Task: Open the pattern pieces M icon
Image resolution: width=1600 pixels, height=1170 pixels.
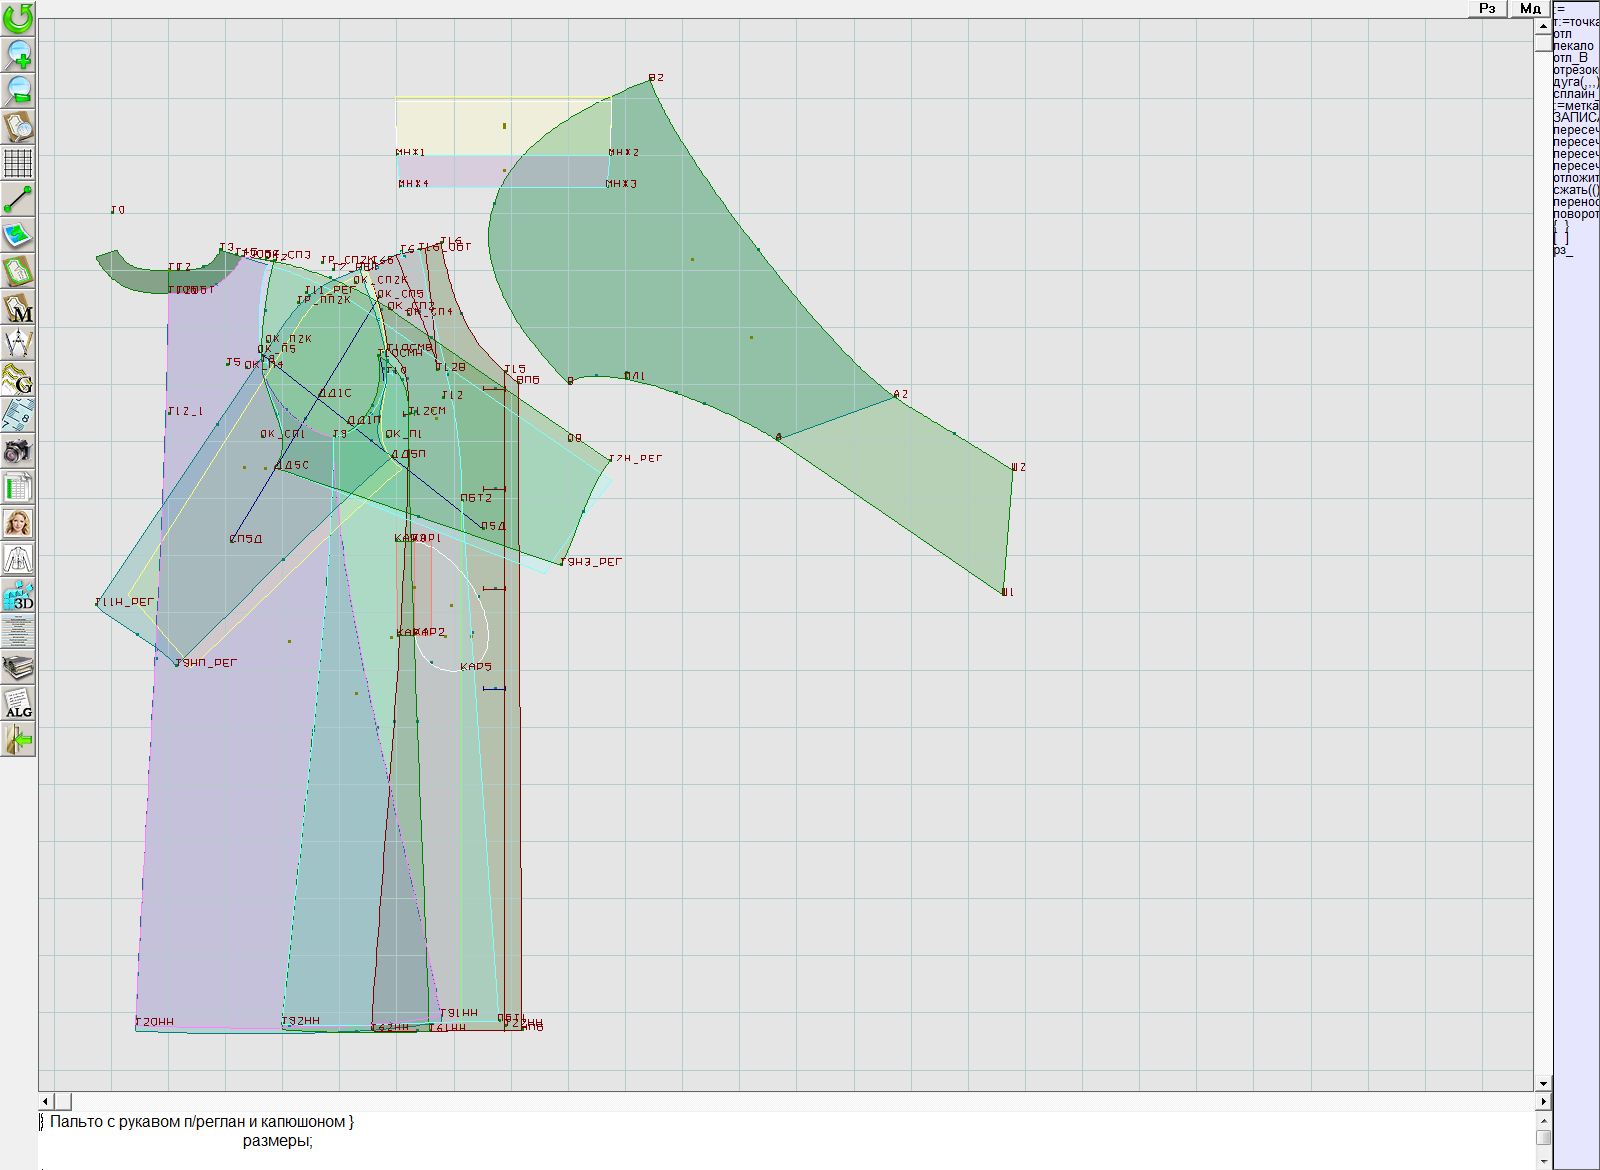Action: point(18,308)
